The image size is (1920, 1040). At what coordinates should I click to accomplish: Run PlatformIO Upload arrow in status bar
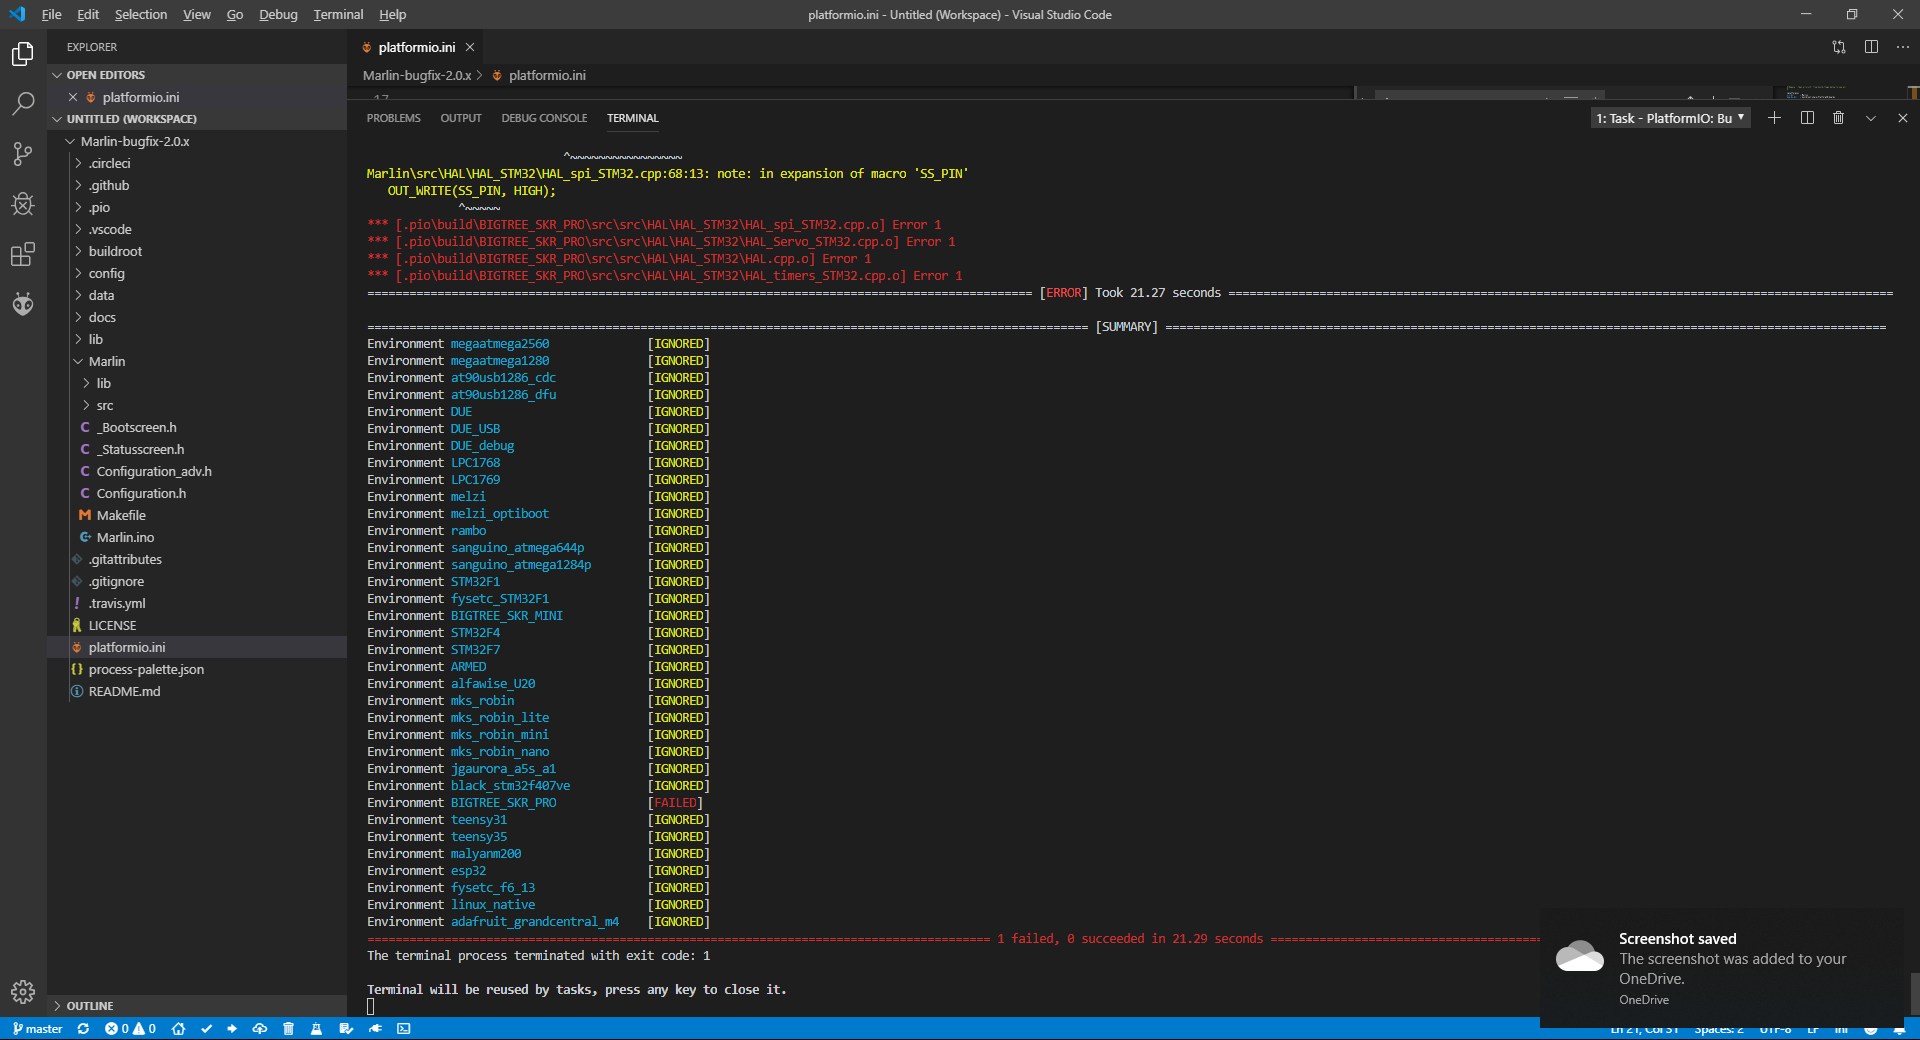pos(232,1029)
